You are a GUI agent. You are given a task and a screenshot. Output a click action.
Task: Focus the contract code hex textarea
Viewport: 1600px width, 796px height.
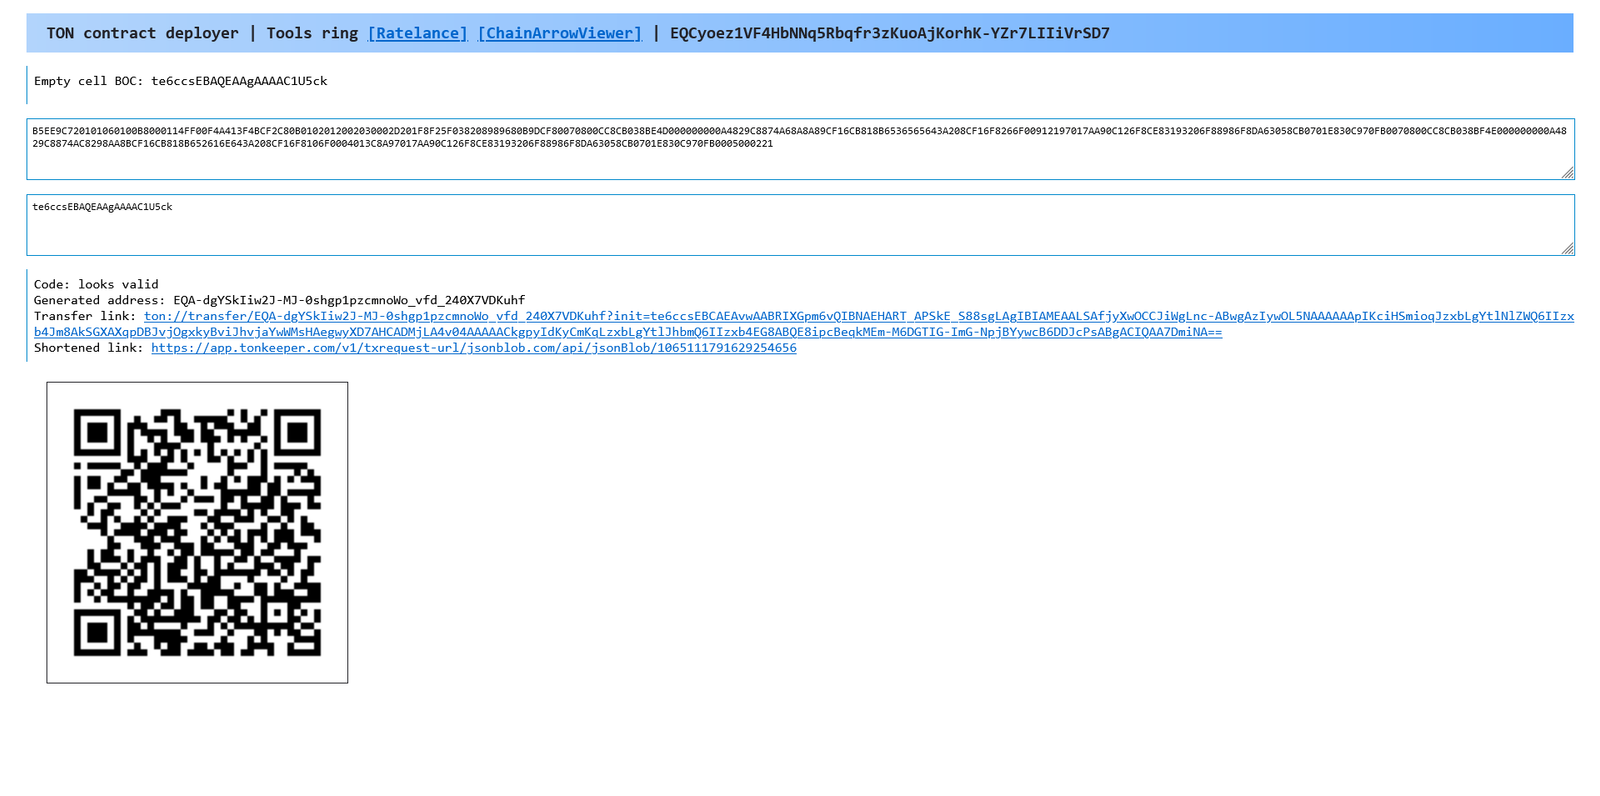[800, 149]
